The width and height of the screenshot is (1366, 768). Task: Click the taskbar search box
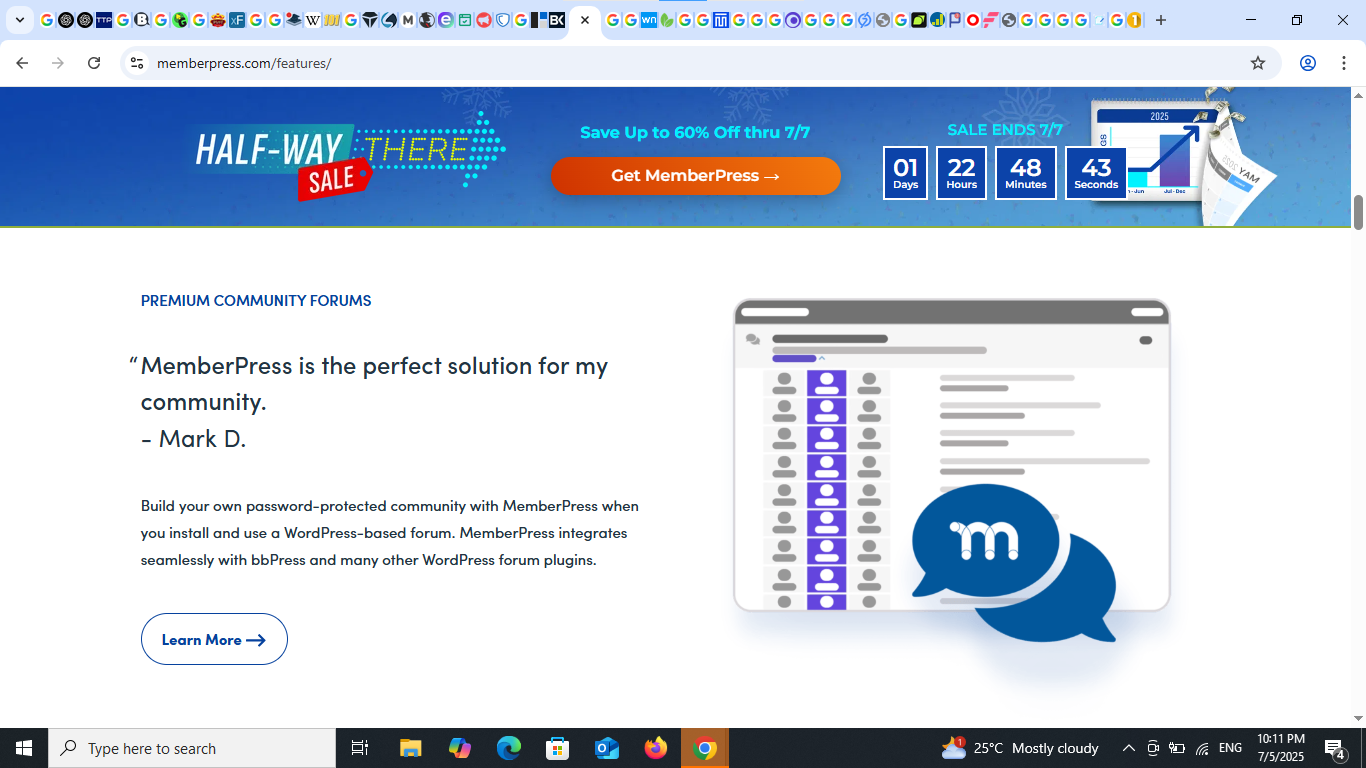click(x=192, y=748)
